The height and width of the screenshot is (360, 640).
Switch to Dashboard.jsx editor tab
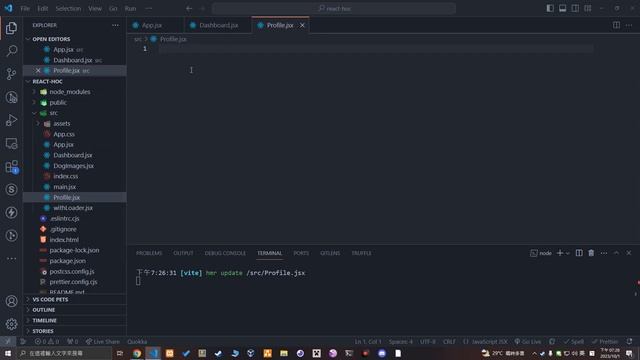coord(218,25)
